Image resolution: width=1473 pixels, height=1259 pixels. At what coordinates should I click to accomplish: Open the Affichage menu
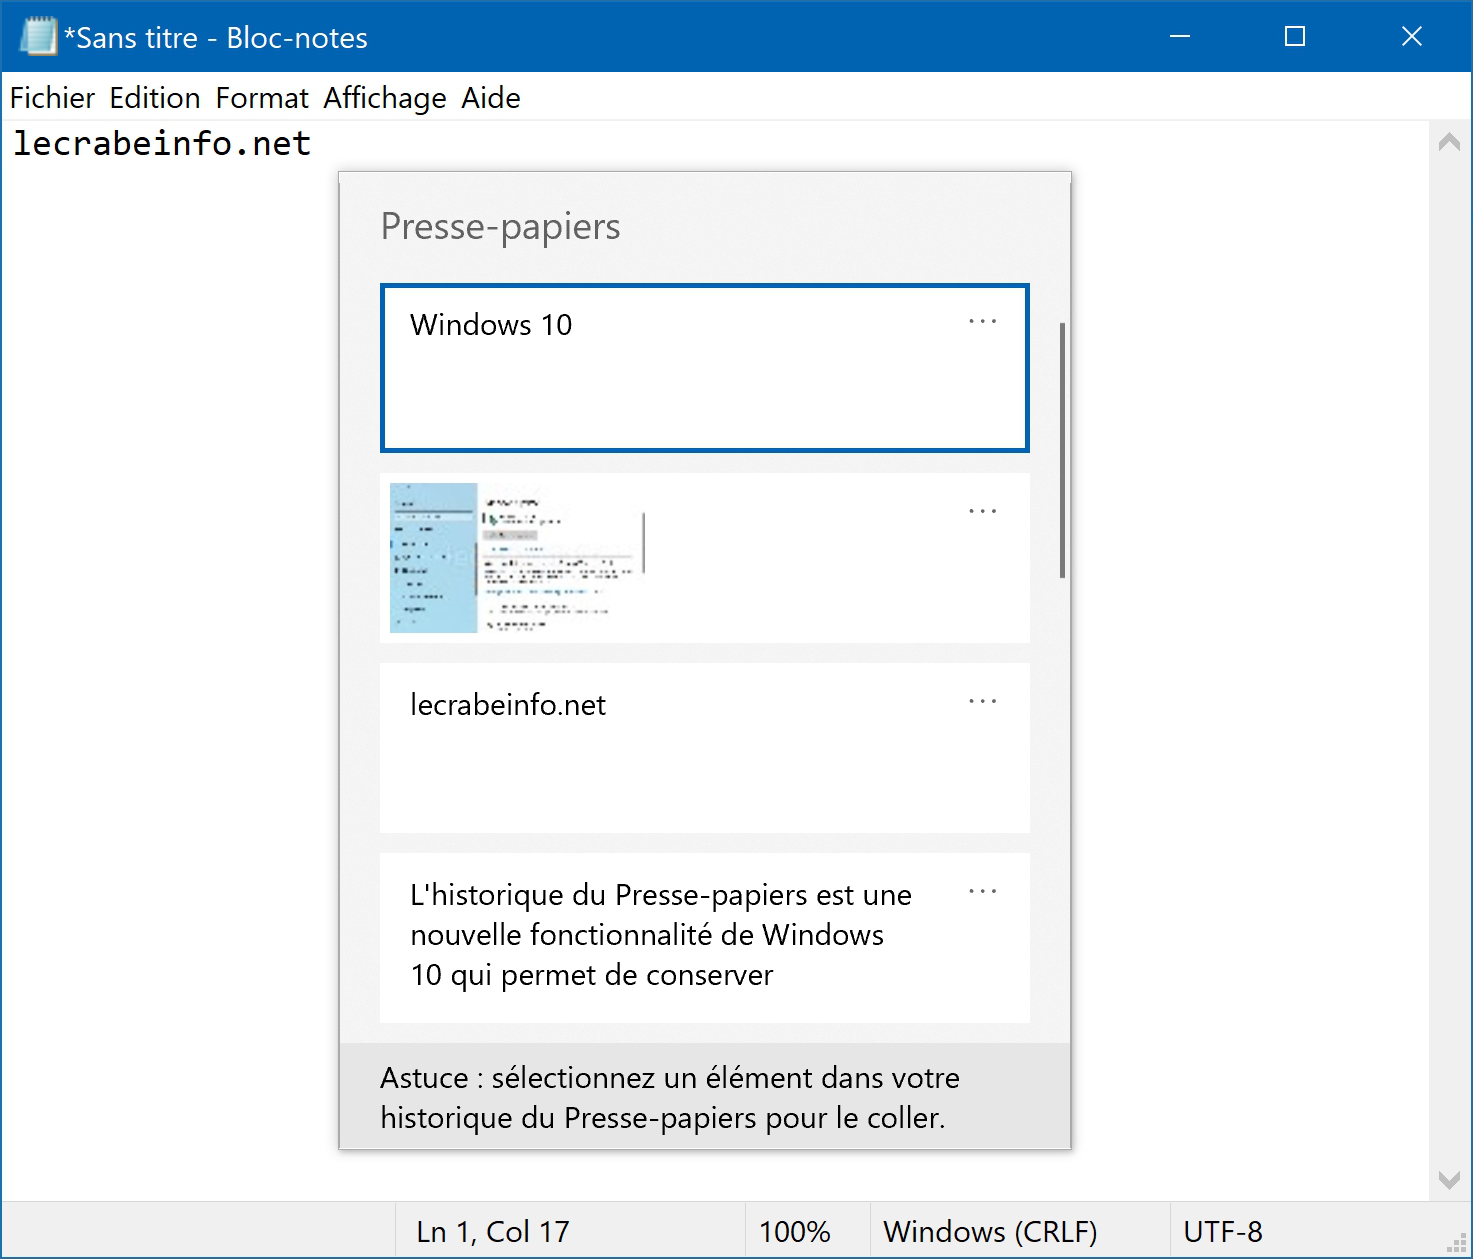pos(385,98)
